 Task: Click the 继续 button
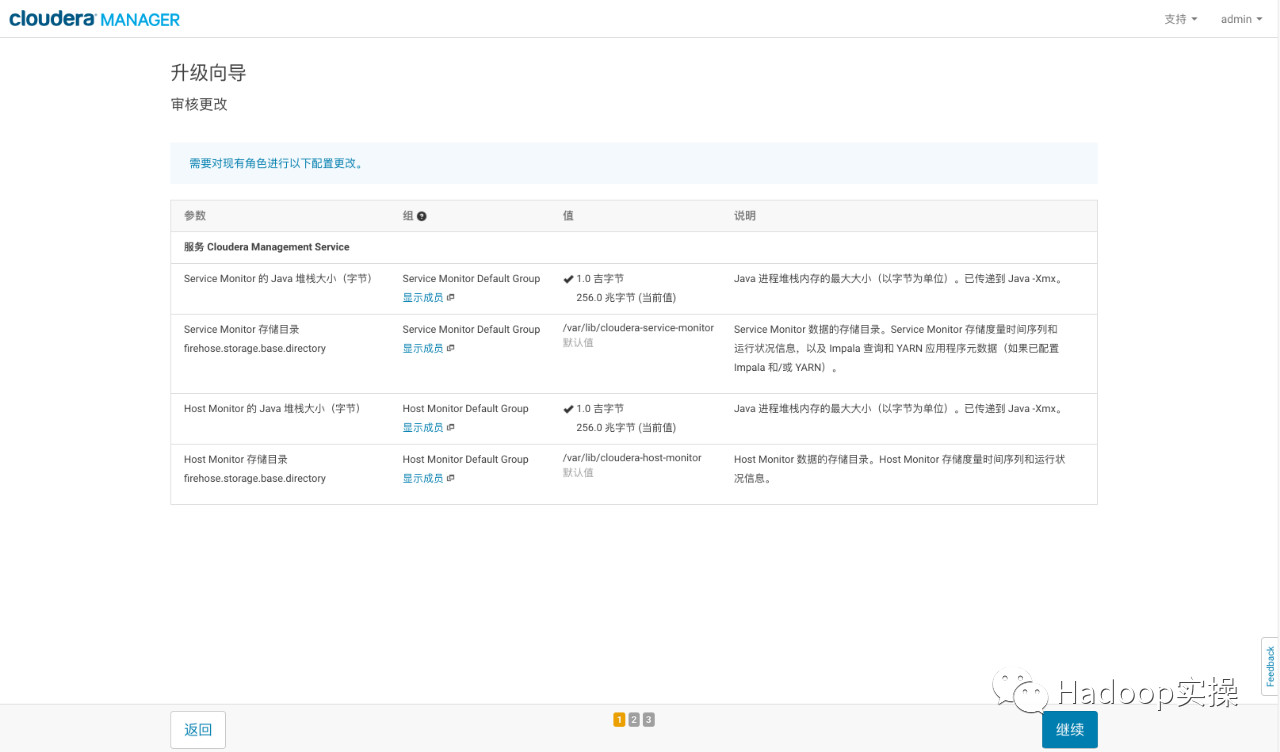[1070, 730]
